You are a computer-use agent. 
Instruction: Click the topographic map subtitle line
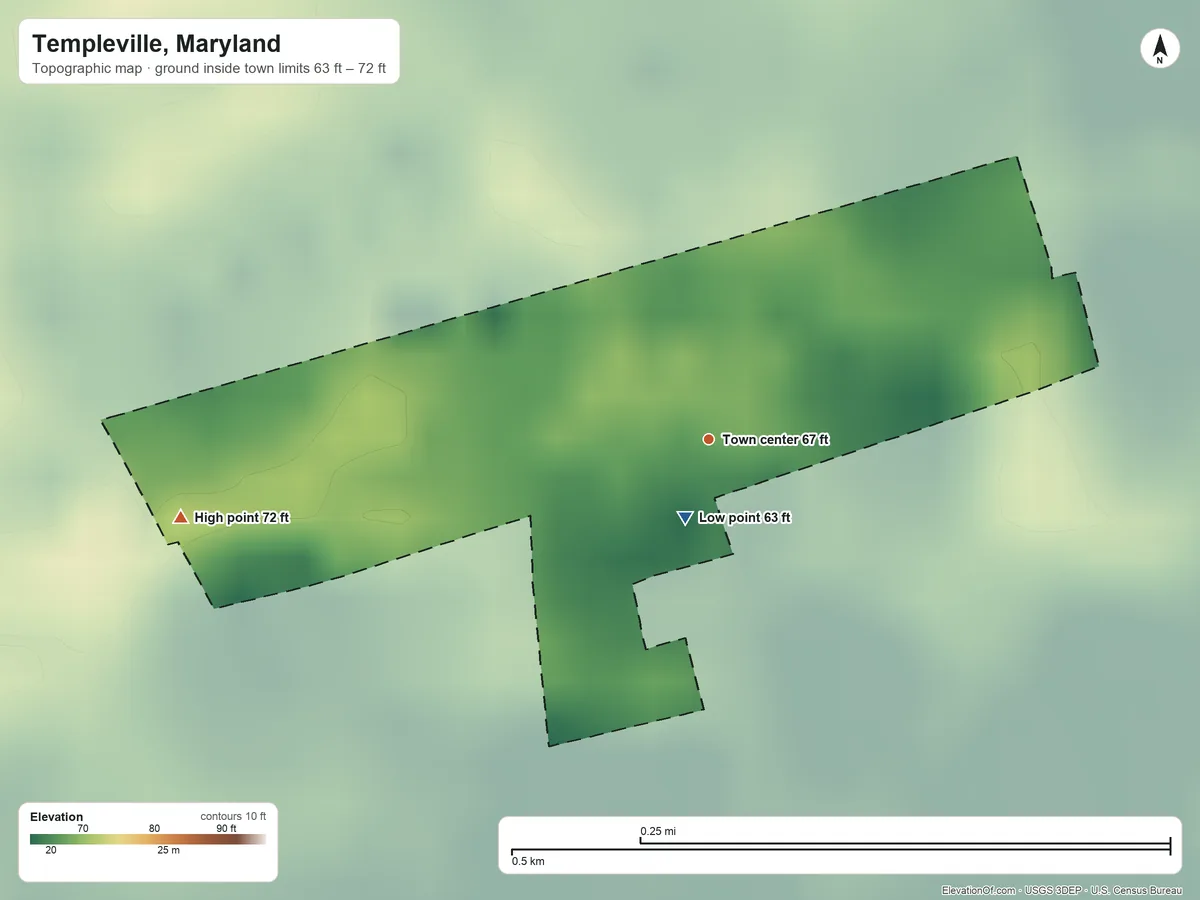209,70
